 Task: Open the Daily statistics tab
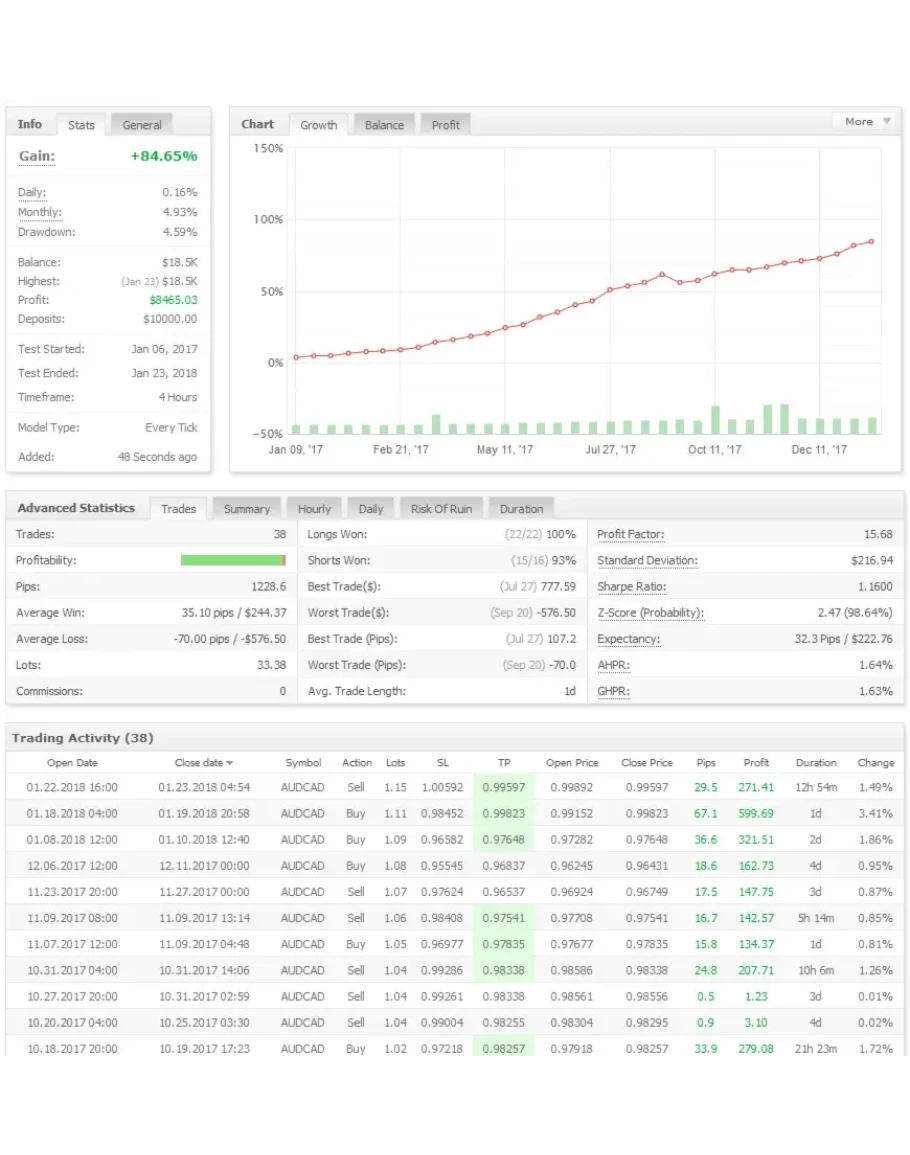371,509
